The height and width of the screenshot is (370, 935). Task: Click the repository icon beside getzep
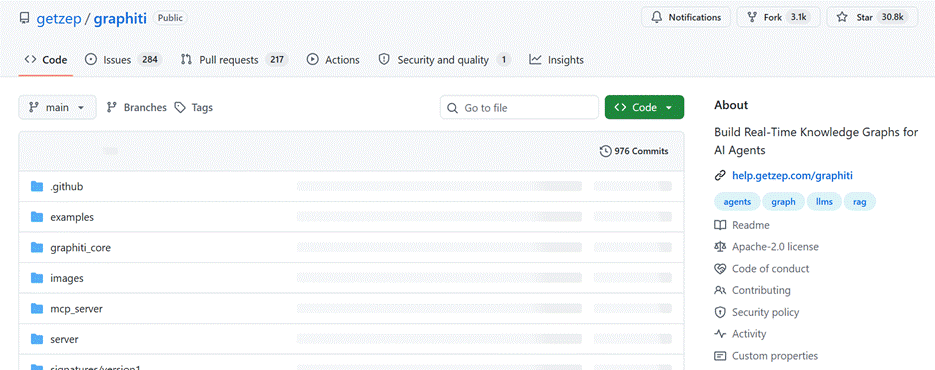pos(24,18)
